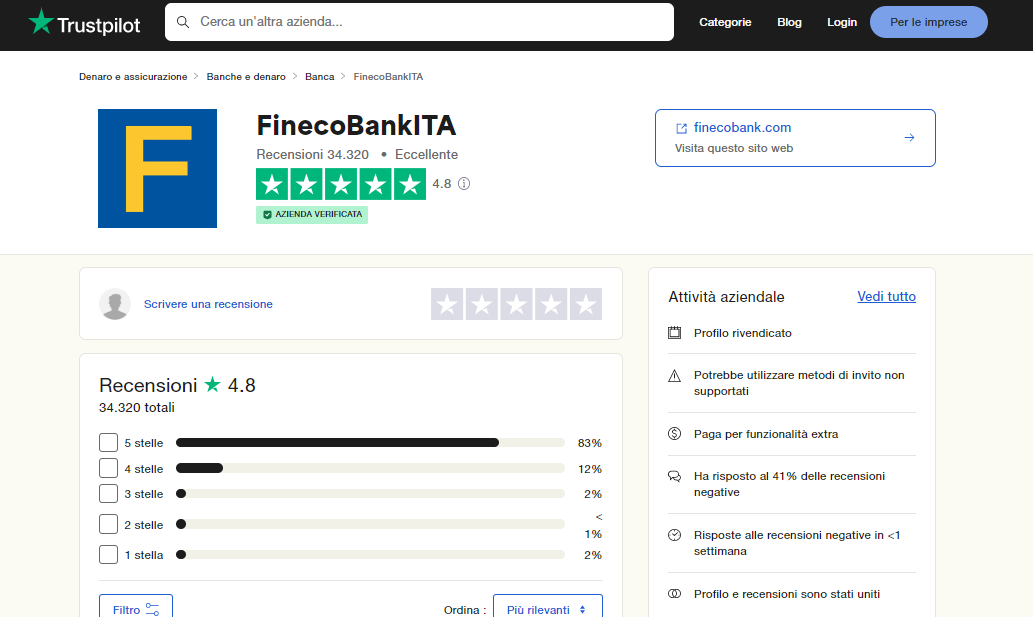1033x617 pixels.
Task: Click the dollar icon for Paga per funzionalità extra
Action: point(675,433)
